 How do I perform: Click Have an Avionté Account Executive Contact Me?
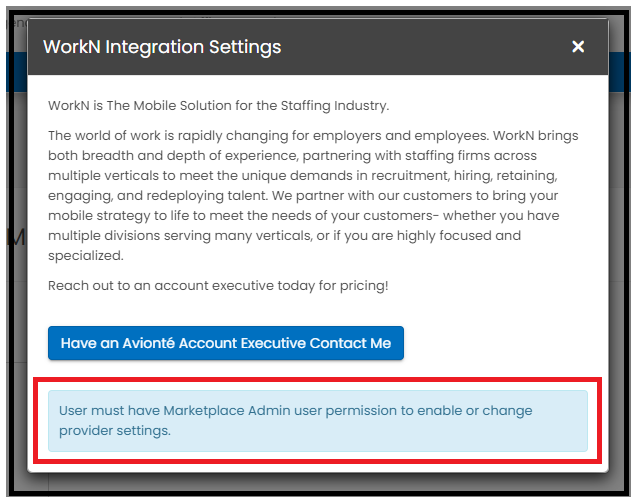point(226,343)
